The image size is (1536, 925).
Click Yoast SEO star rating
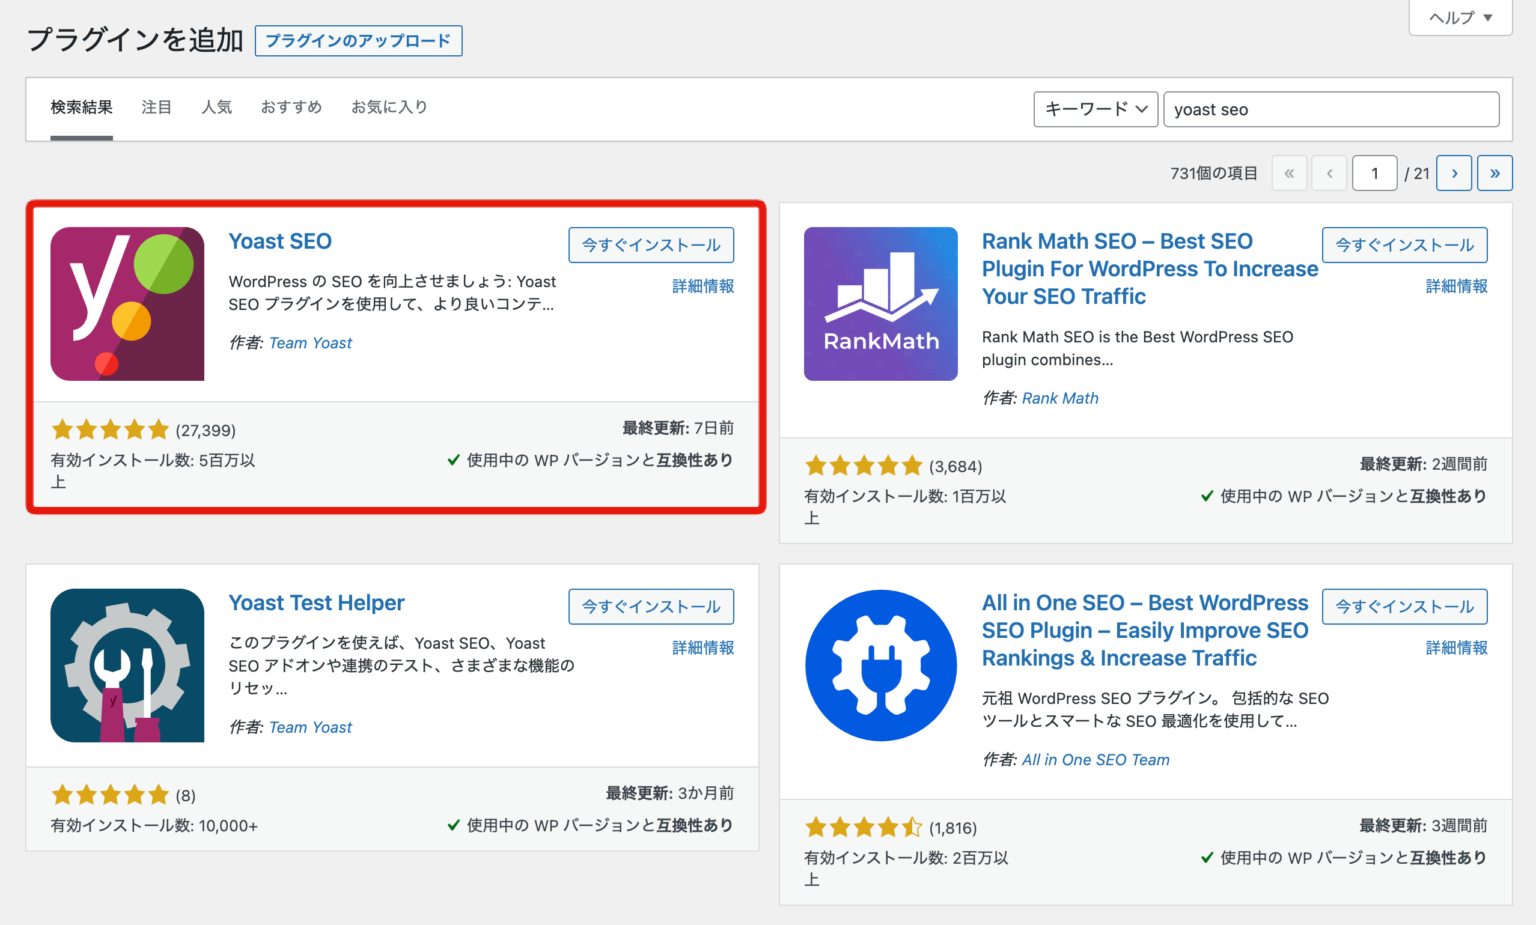pos(110,430)
